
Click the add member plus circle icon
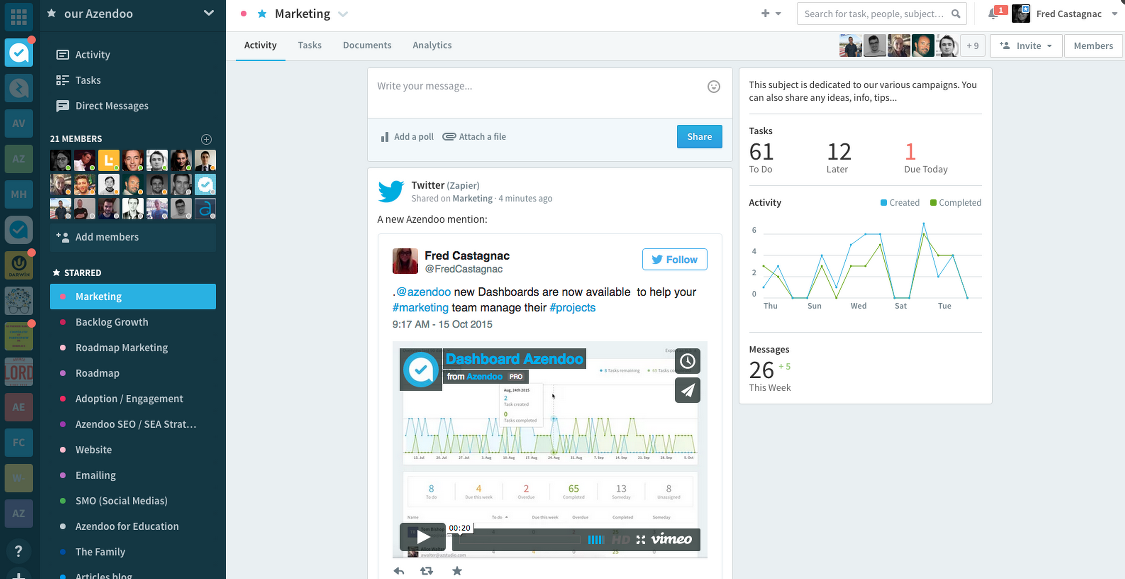tap(207, 139)
